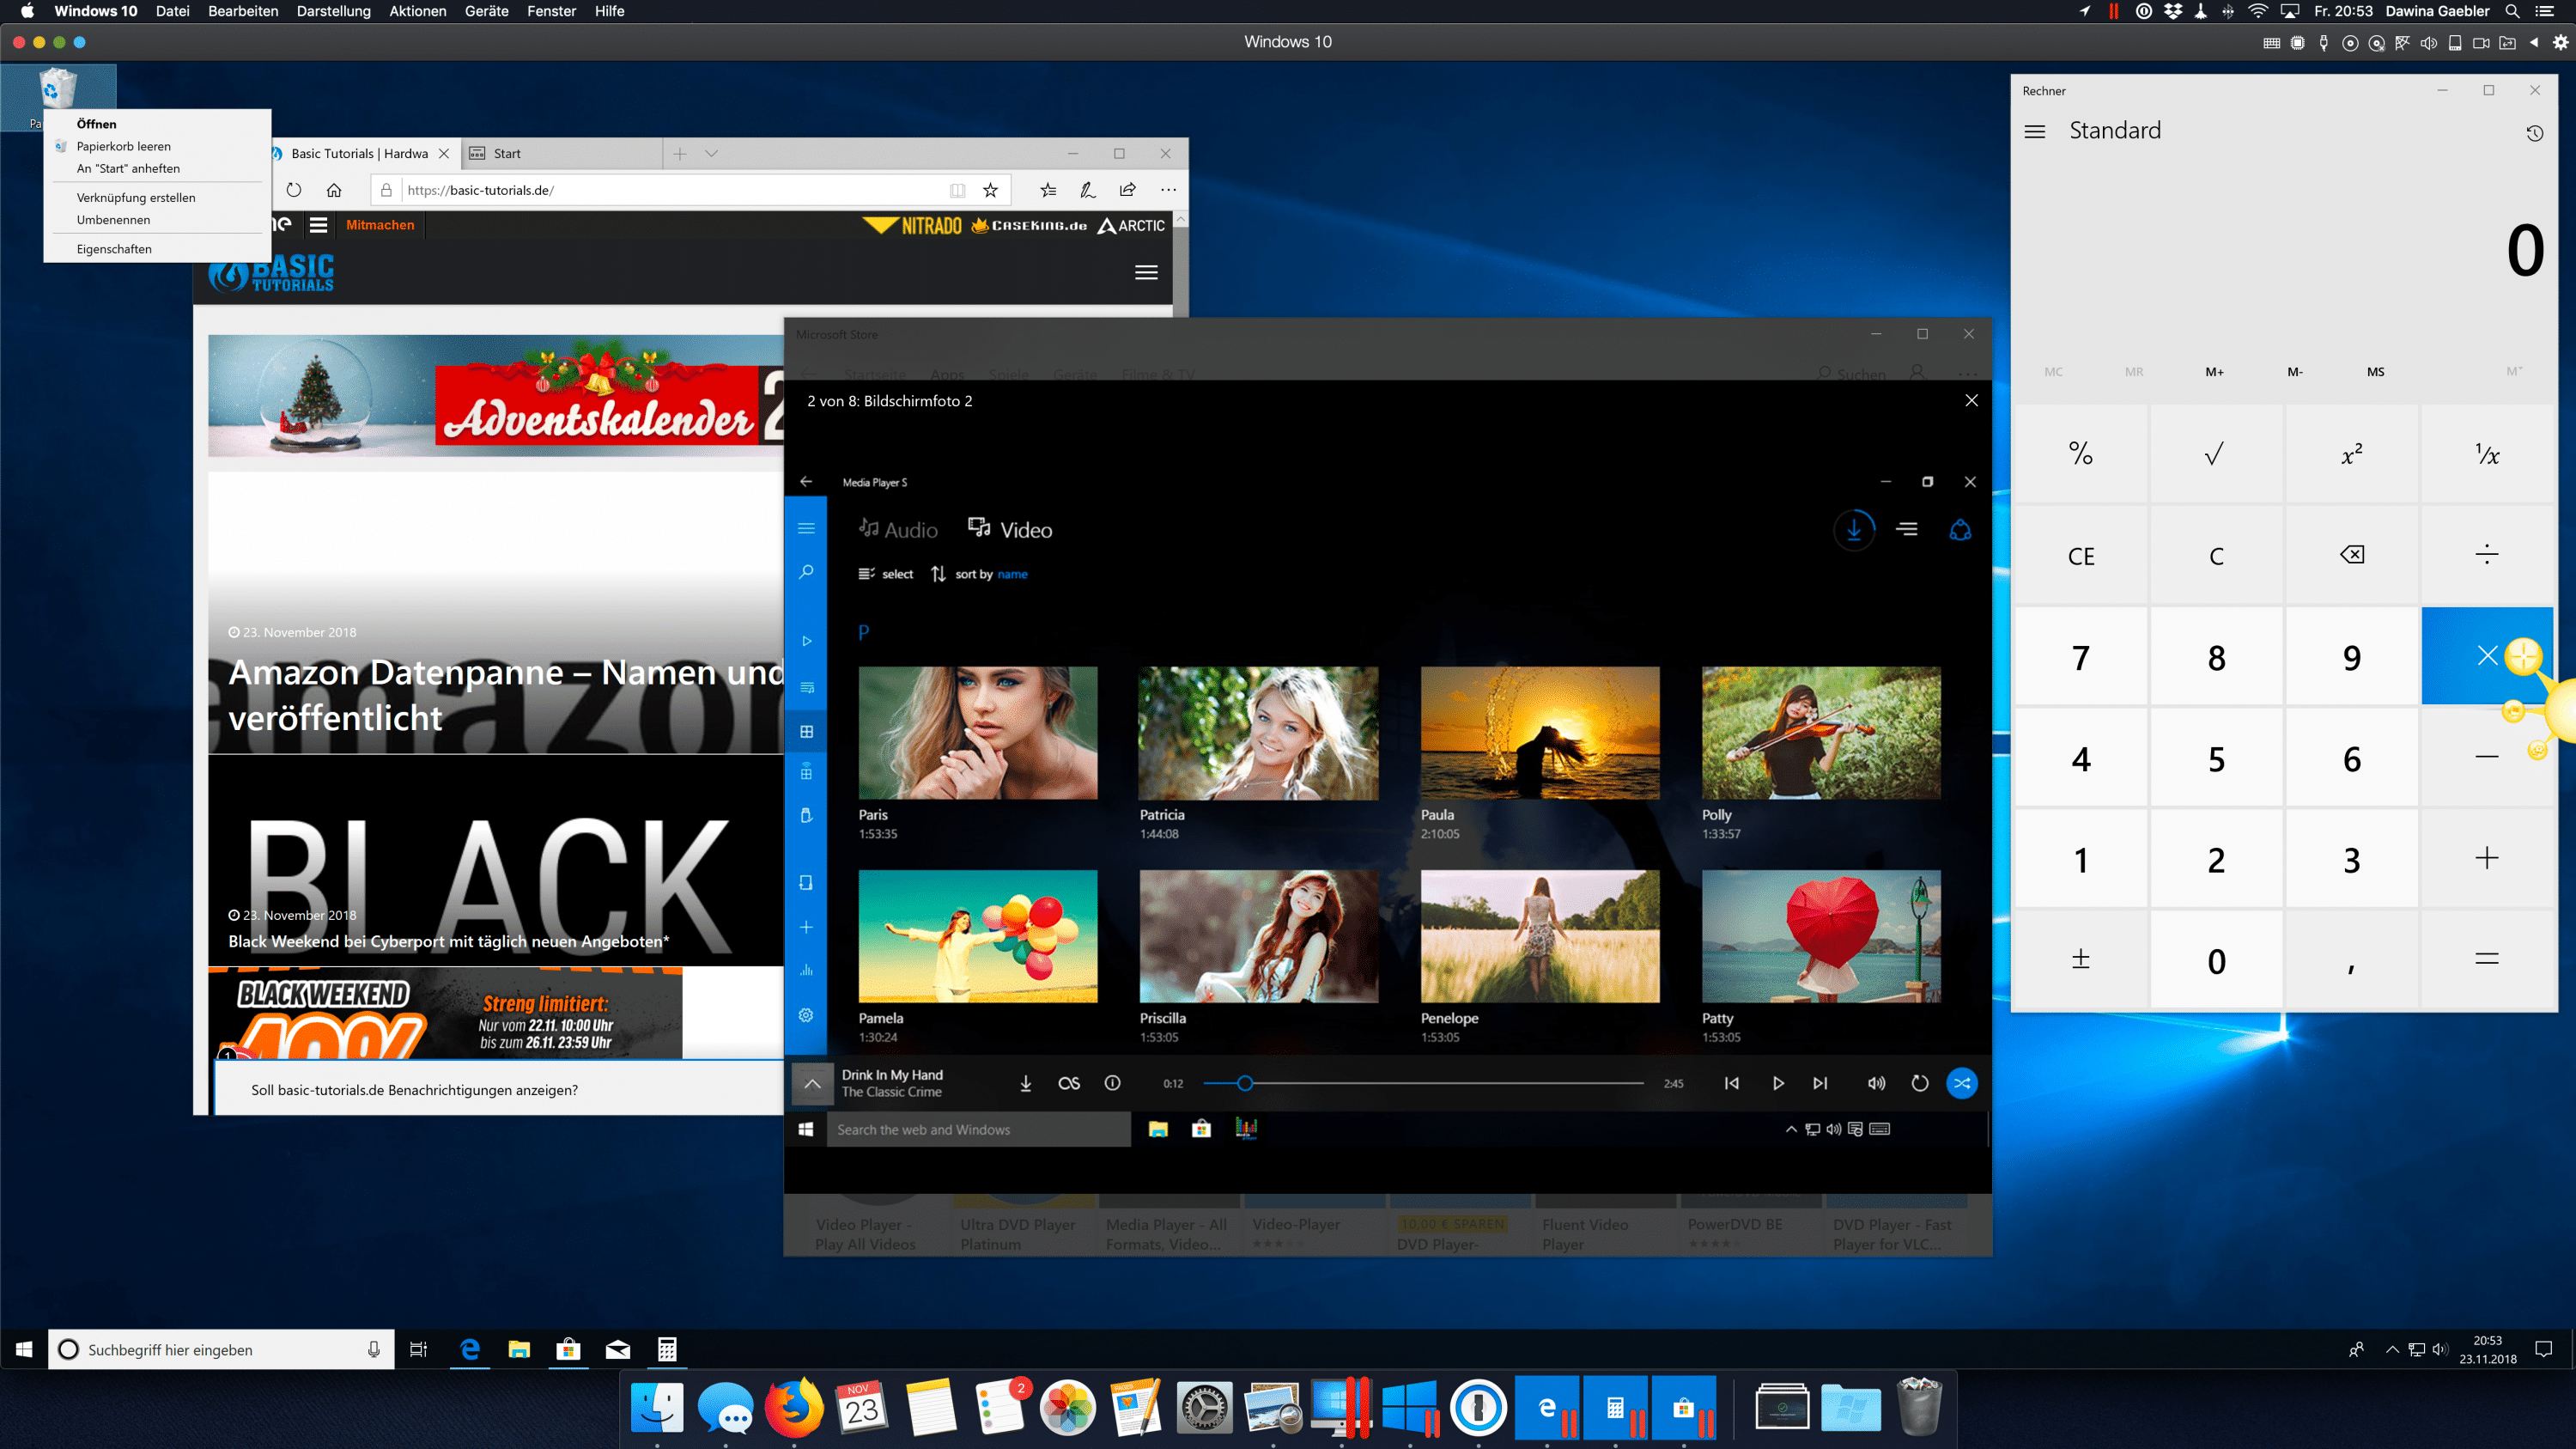The image size is (2576, 1449).
Task: Play the Priscilla video thumbnail
Action: (x=1257, y=937)
